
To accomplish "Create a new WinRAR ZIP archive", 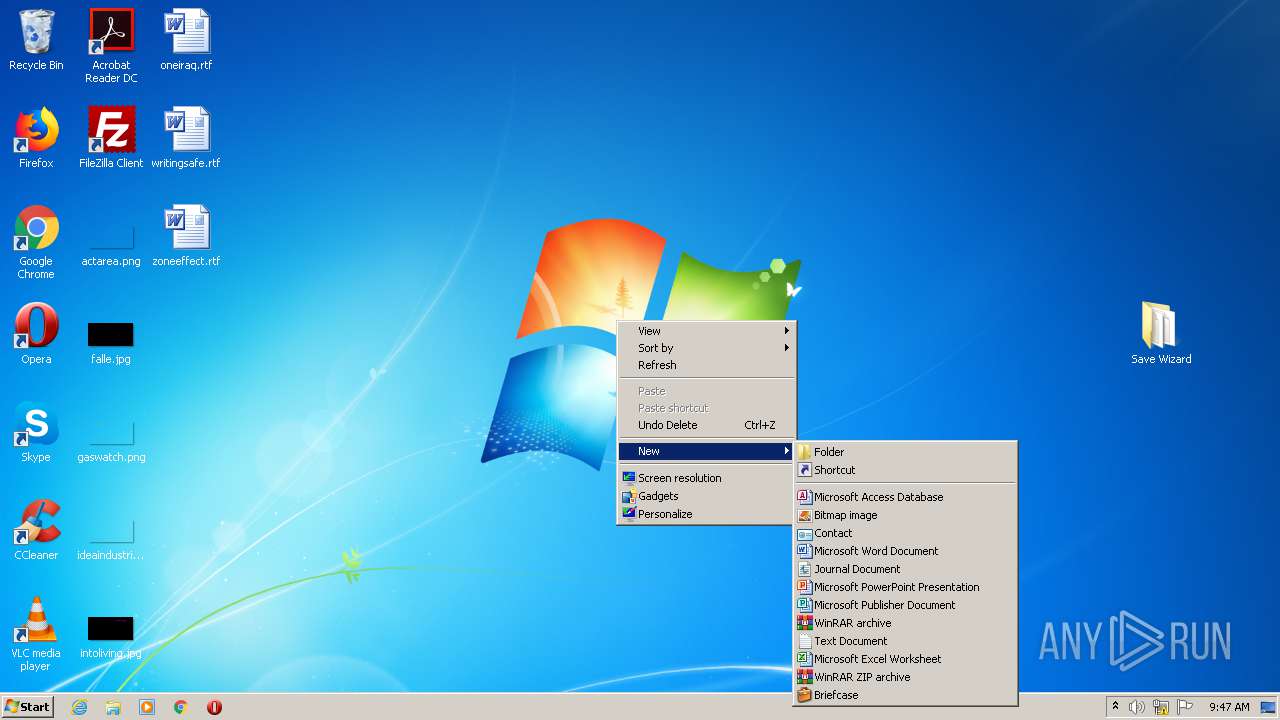I will pyautogui.click(x=905, y=677).
